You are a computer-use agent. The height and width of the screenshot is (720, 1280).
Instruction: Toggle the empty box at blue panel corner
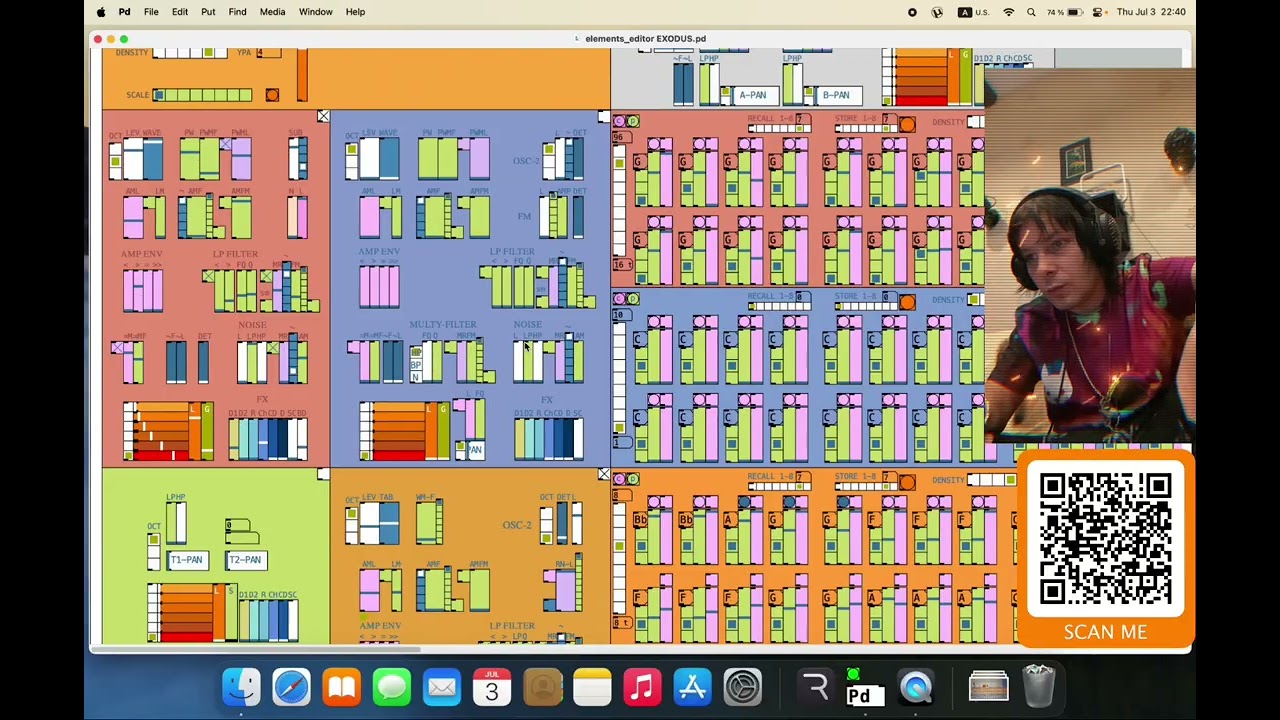pos(603,117)
